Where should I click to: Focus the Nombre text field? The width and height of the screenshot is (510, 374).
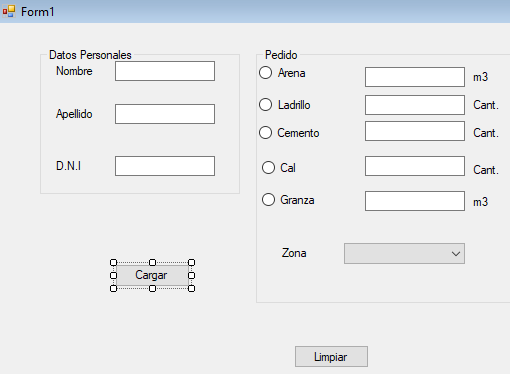tap(165, 71)
